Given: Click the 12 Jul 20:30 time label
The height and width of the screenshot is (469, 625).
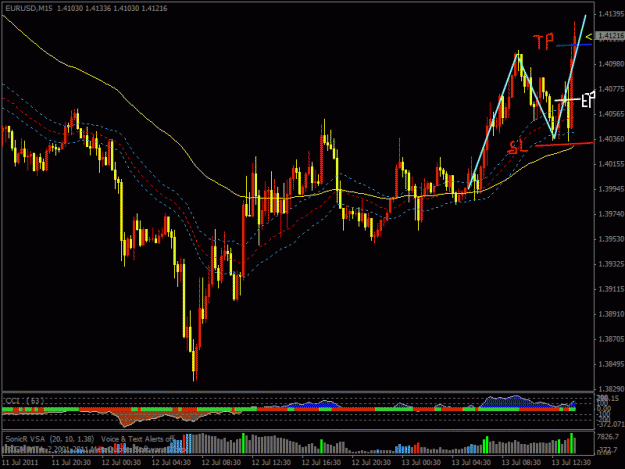Looking at the screenshot, I should (371, 462).
